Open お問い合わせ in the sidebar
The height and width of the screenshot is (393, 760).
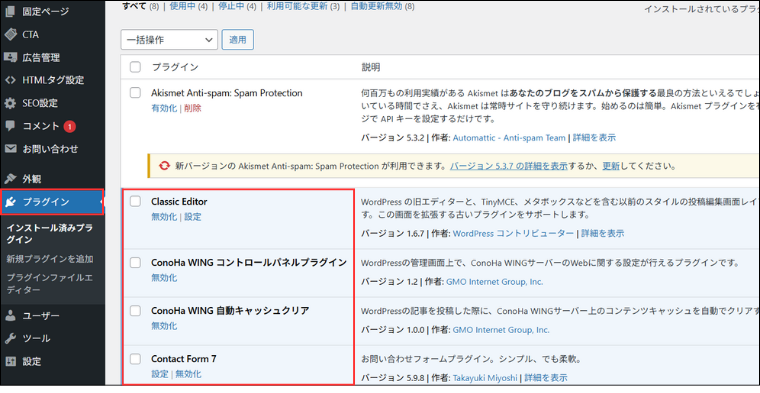coord(50,149)
